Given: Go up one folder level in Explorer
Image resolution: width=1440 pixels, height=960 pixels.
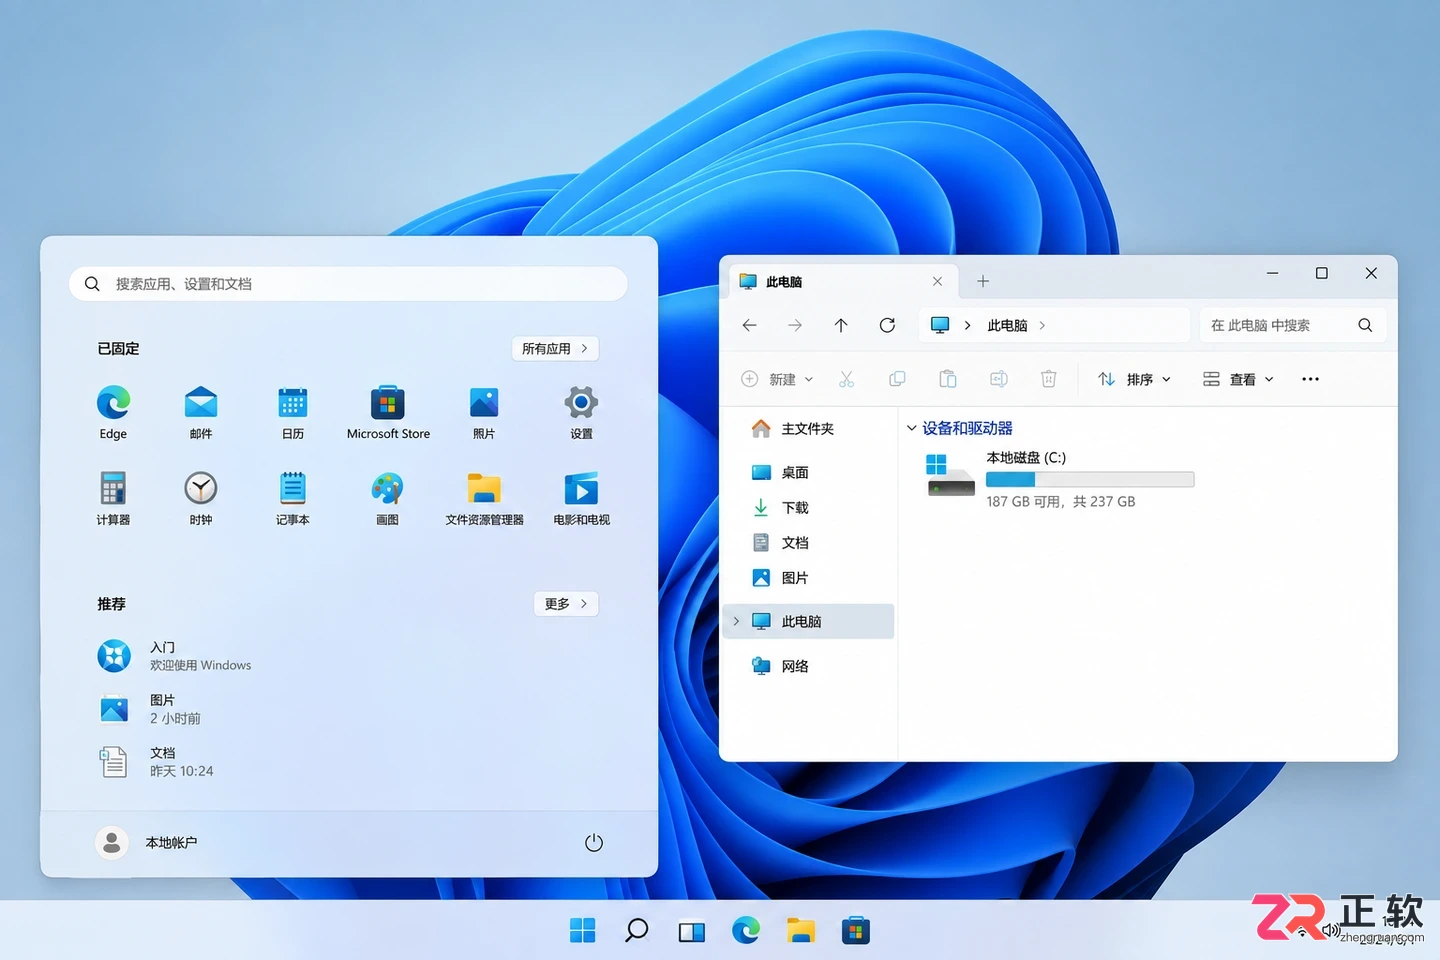Looking at the screenshot, I should [841, 325].
